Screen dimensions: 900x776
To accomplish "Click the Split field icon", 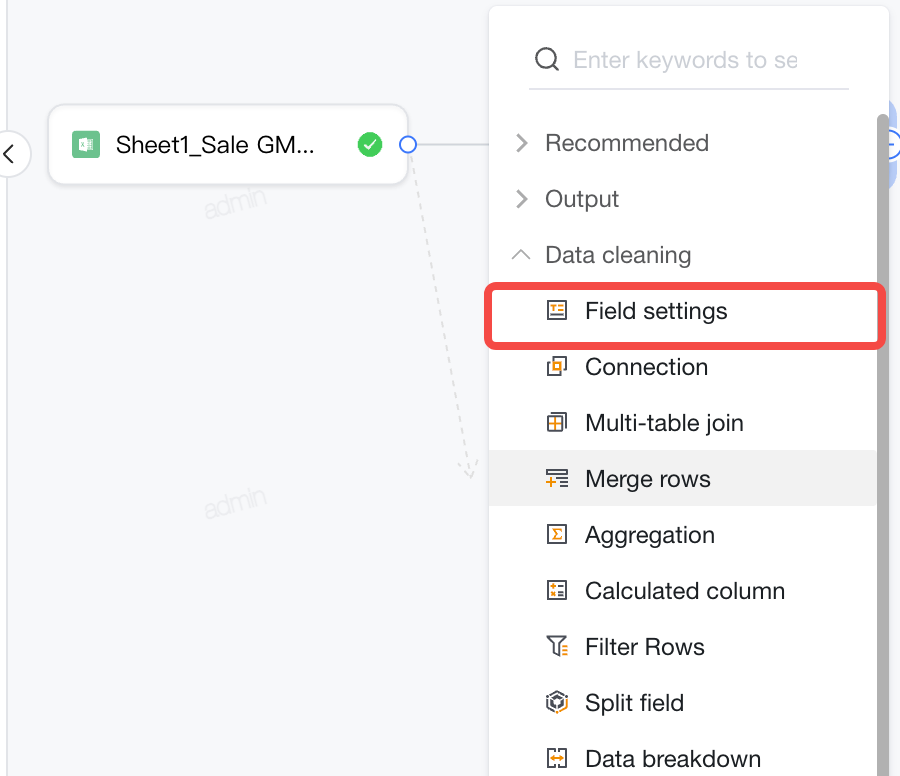I will pos(556,702).
